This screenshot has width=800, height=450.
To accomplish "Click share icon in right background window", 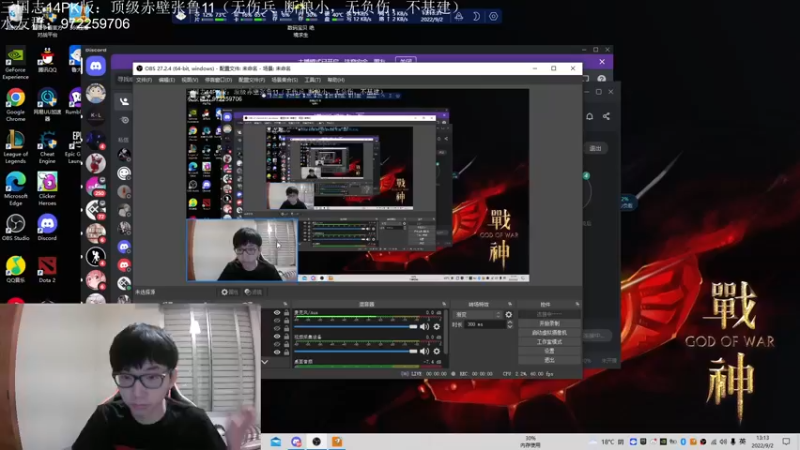I will (606, 116).
